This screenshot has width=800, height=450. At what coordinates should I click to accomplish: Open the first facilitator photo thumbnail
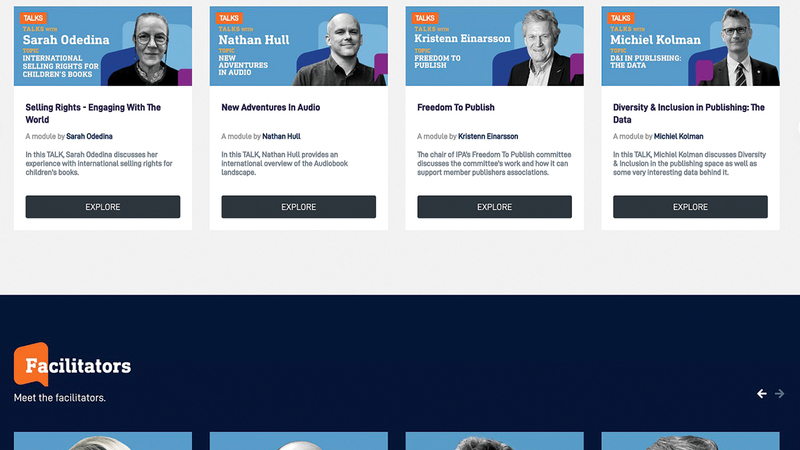[x=103, y=441]
